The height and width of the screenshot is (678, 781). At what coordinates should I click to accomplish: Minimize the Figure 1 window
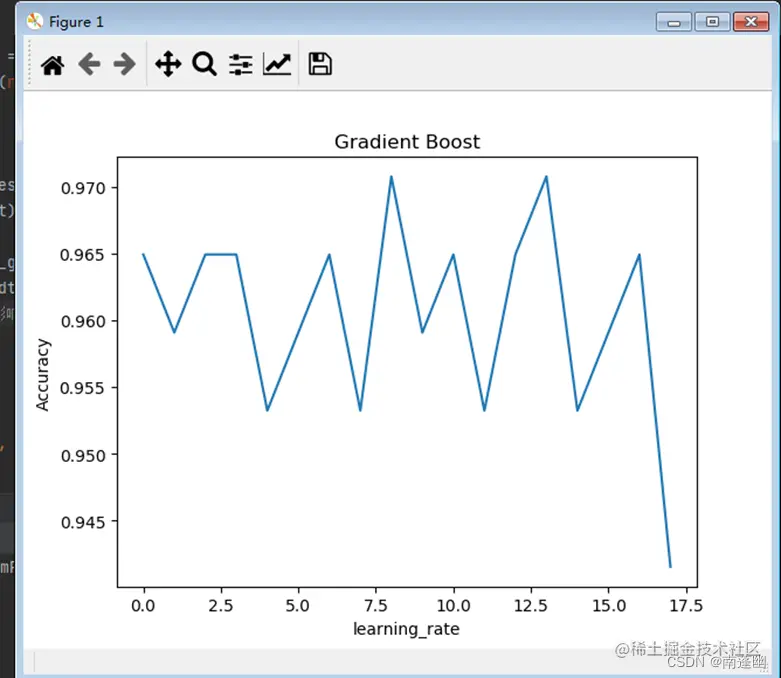tap(673, 22)
